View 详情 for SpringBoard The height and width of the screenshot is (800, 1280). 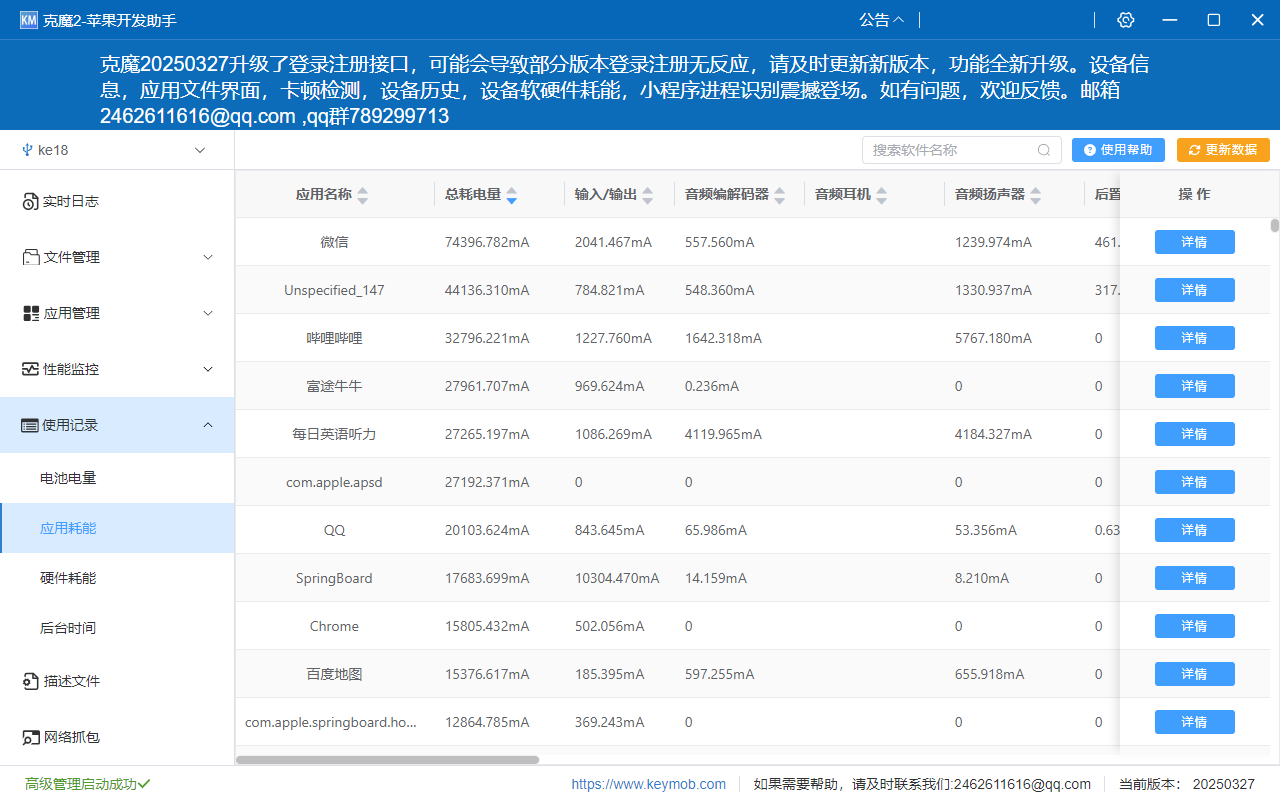(x=1194, y=578)
